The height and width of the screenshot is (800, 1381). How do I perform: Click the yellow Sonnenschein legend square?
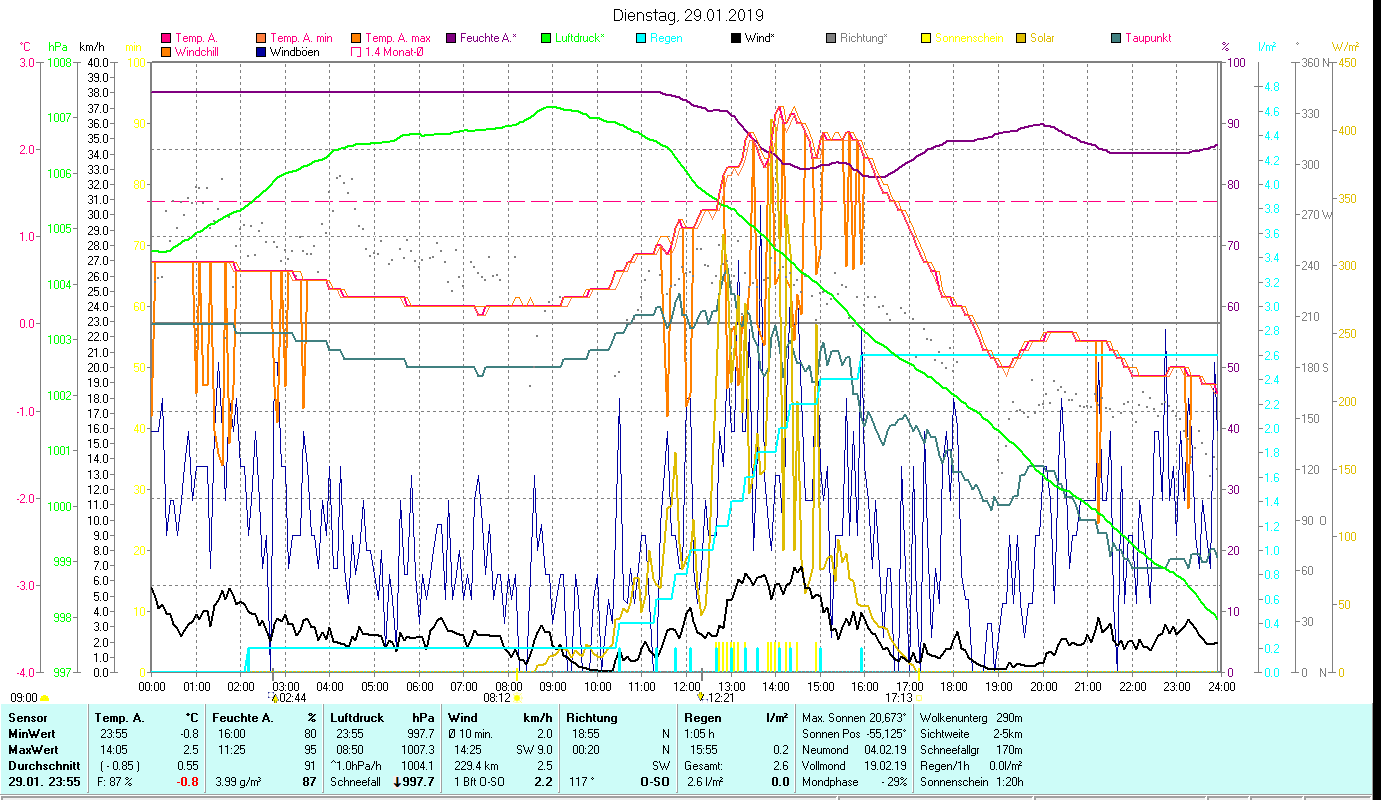pyautogui.click(x=926, y=39)
